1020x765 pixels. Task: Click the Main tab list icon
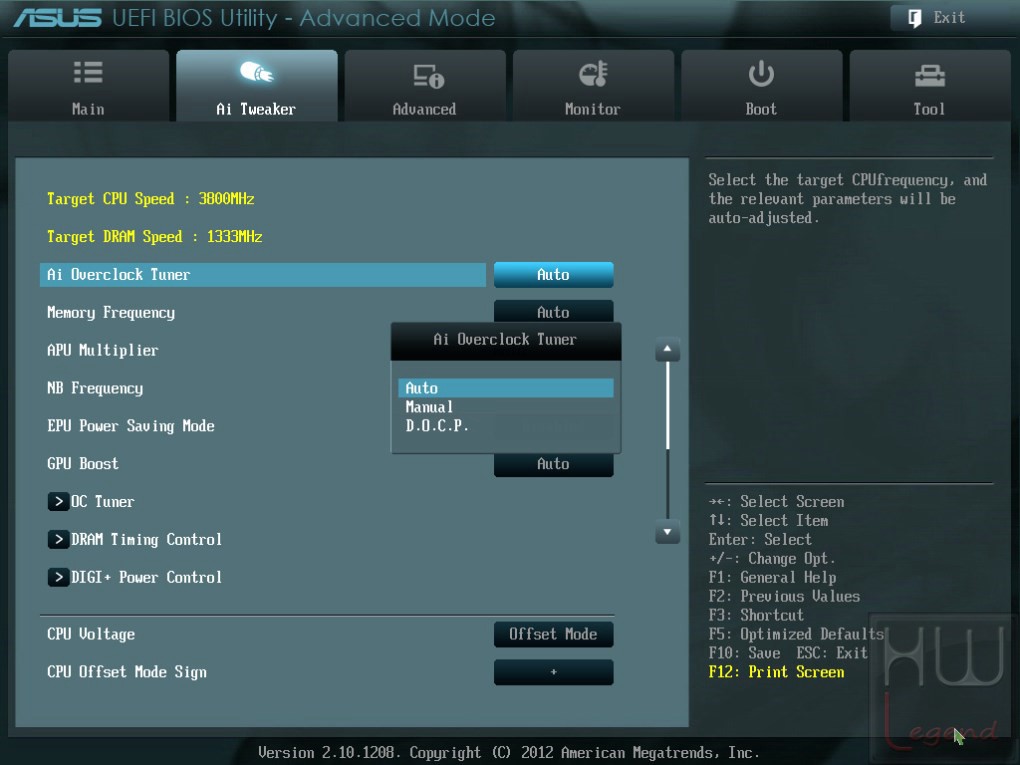tap(88, 72)
